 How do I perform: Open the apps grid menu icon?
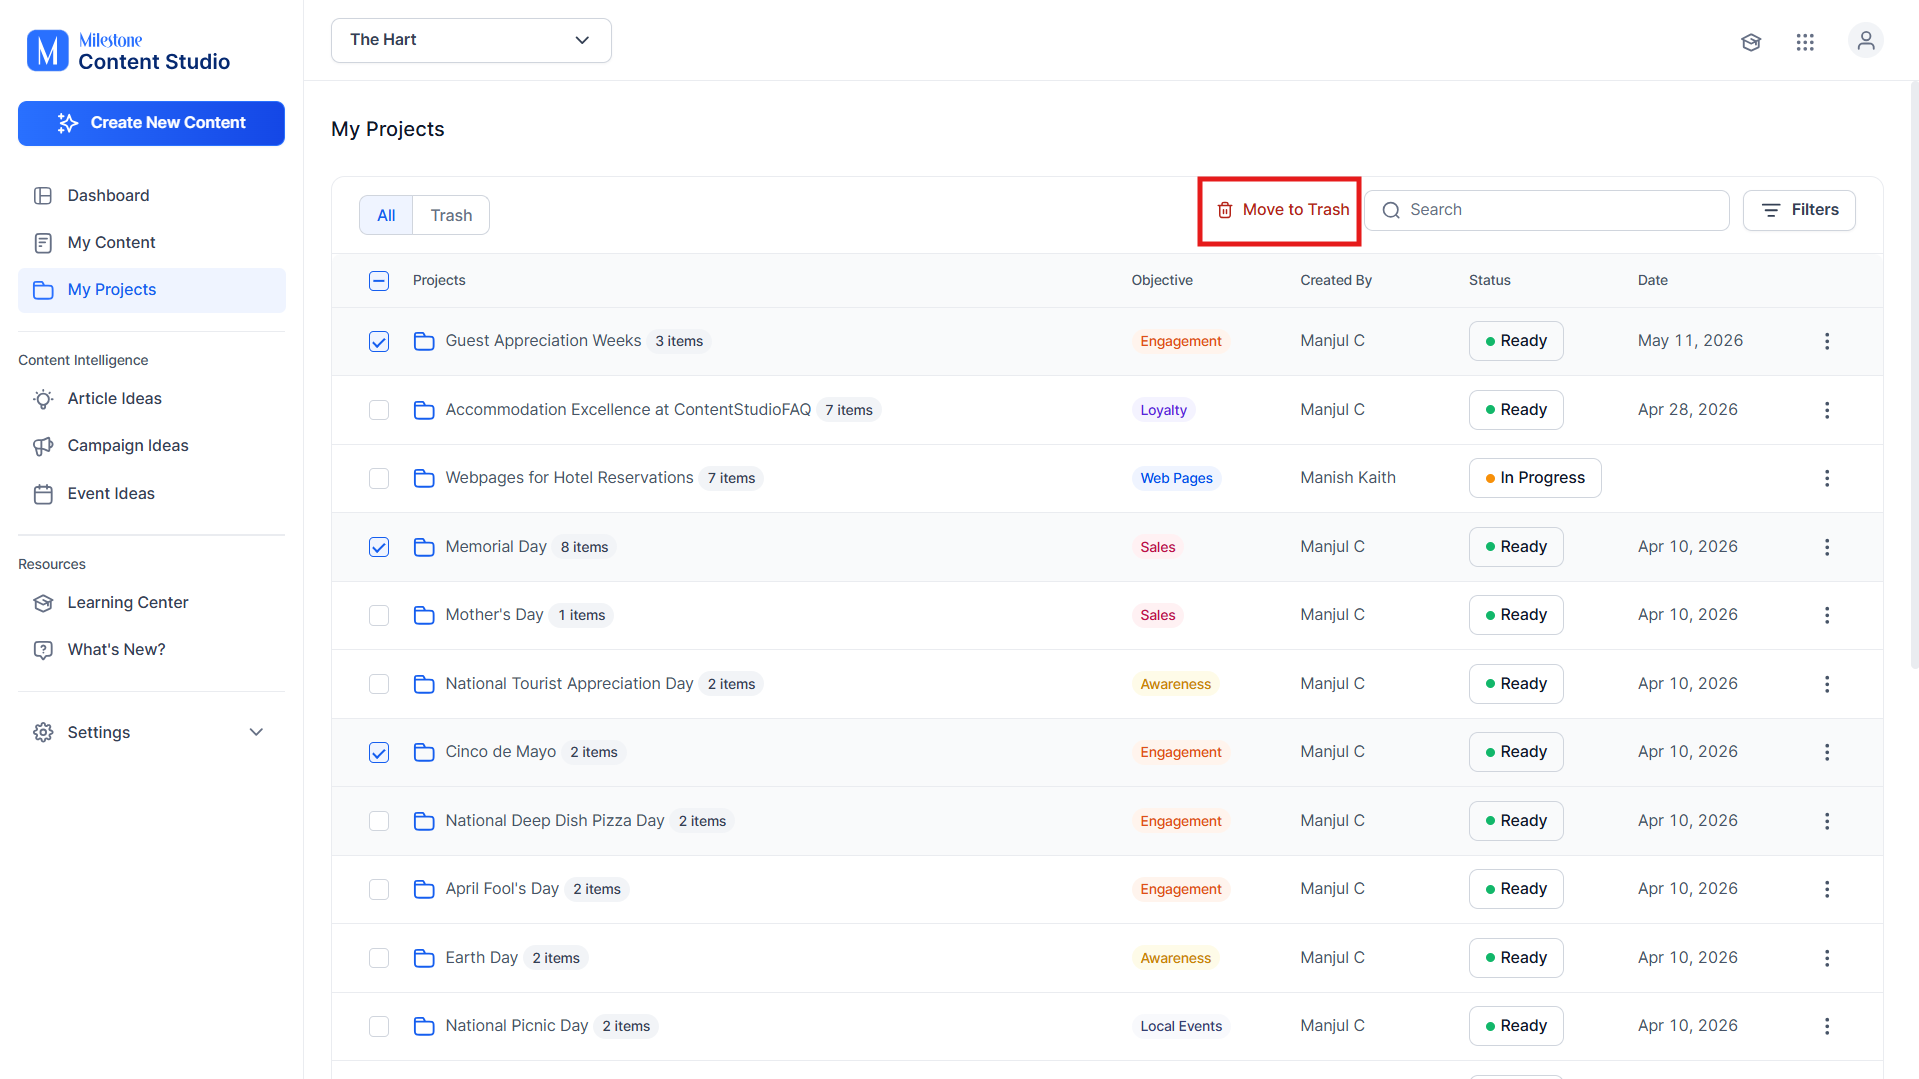click(x=1805, y=42)
